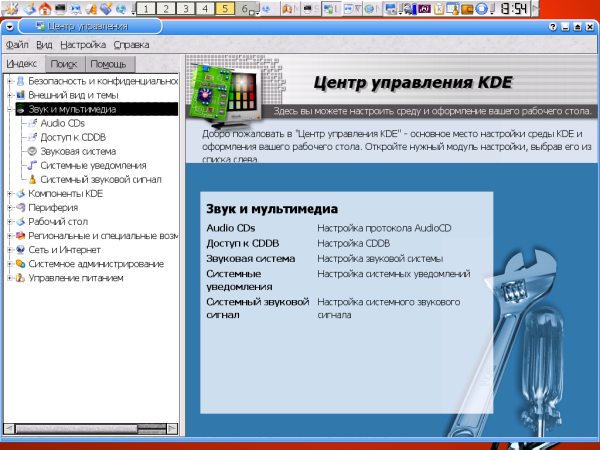This screenshot has height=450, width=600.
Task: Expand Региональные и специальные возможности node
Action: tap(10, 236)
